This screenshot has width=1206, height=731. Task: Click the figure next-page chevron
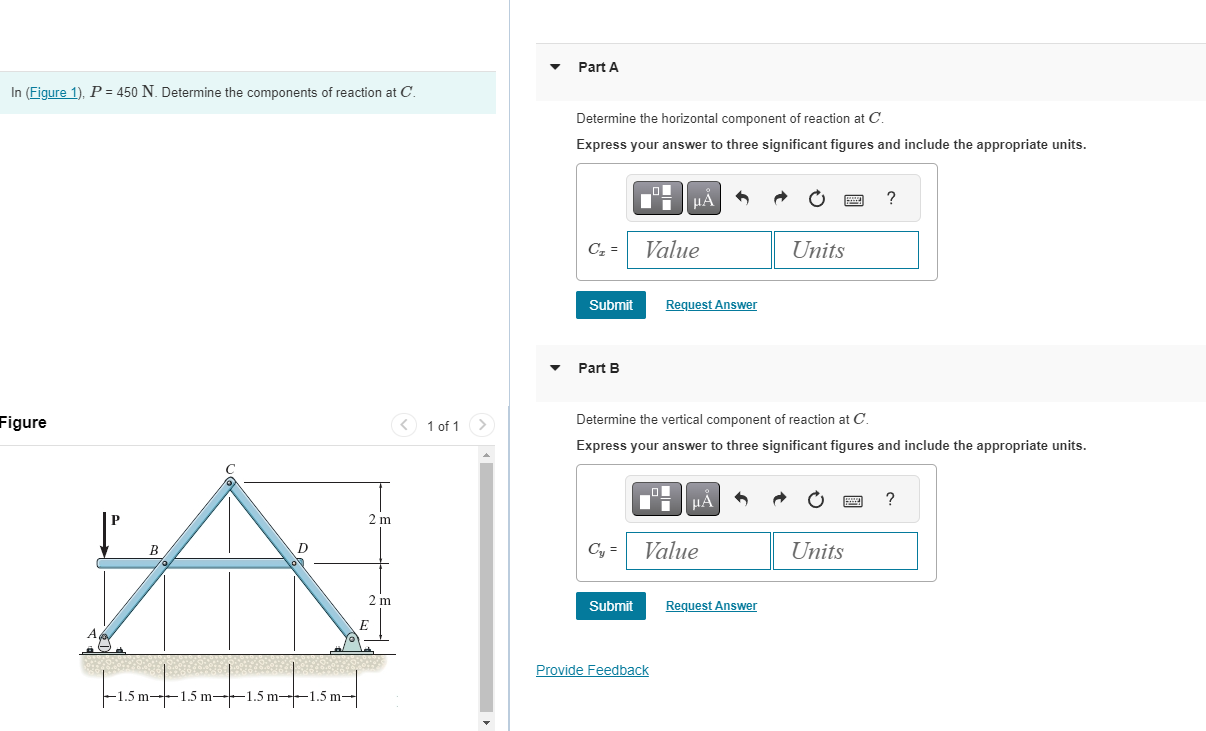tap(481, 425)
